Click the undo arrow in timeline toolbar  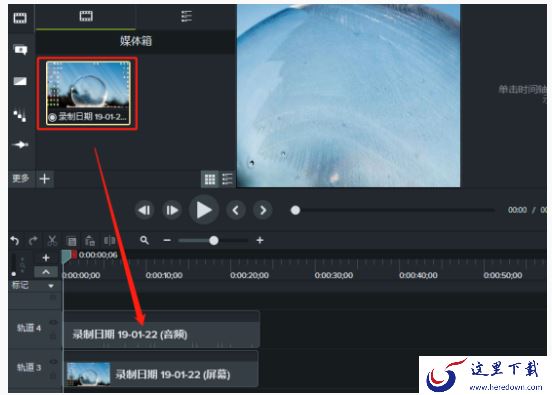tap(15, 241)
